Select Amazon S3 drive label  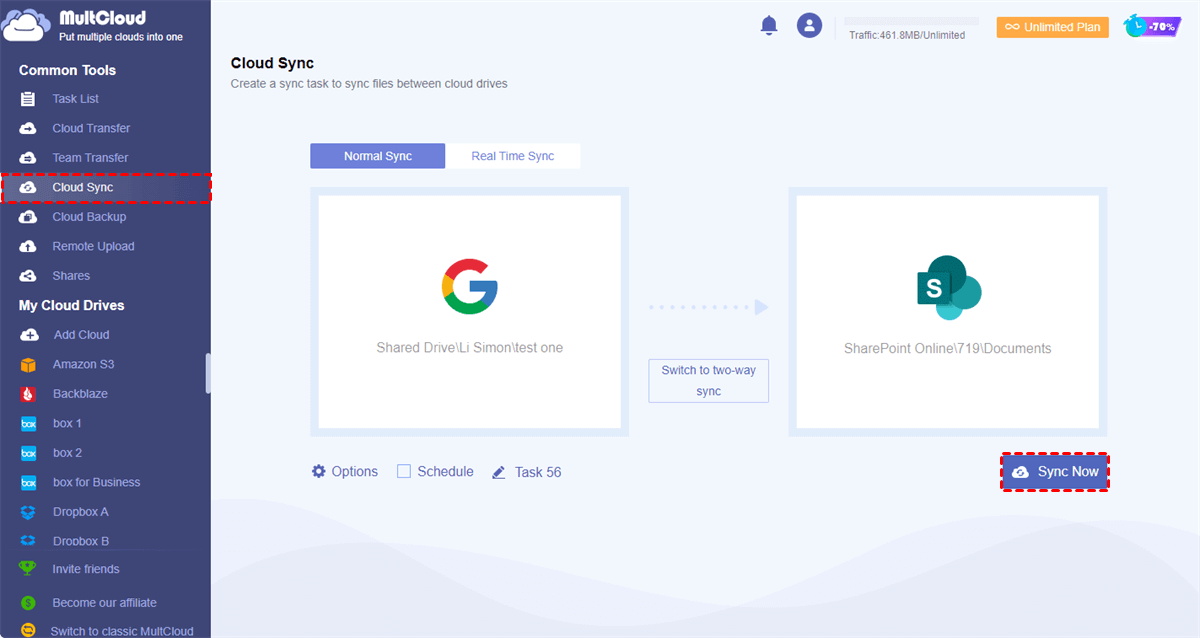click(84, 365)
